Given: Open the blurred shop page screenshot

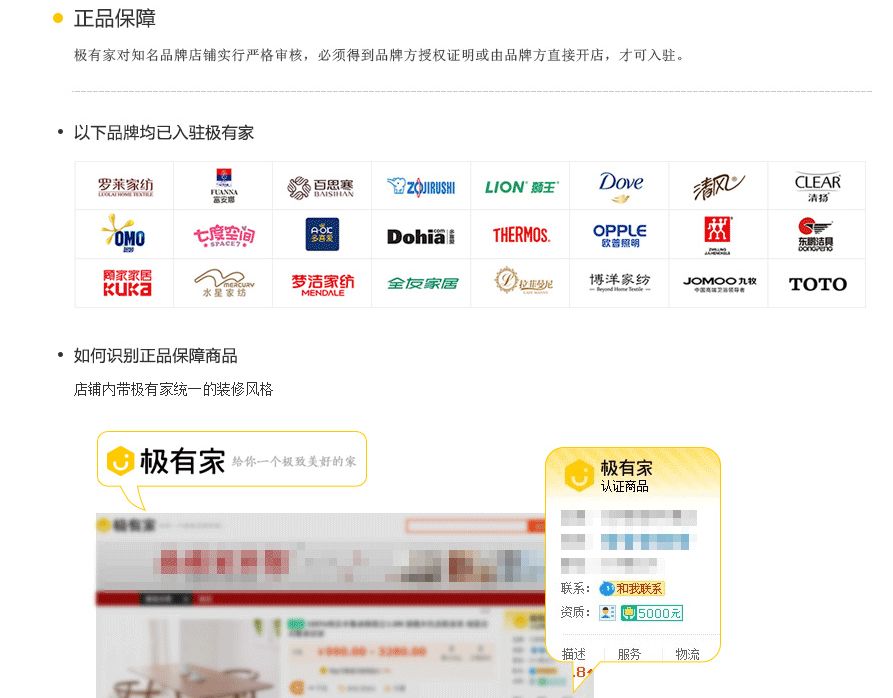Looking at the screenshot, I should (322, 605).
